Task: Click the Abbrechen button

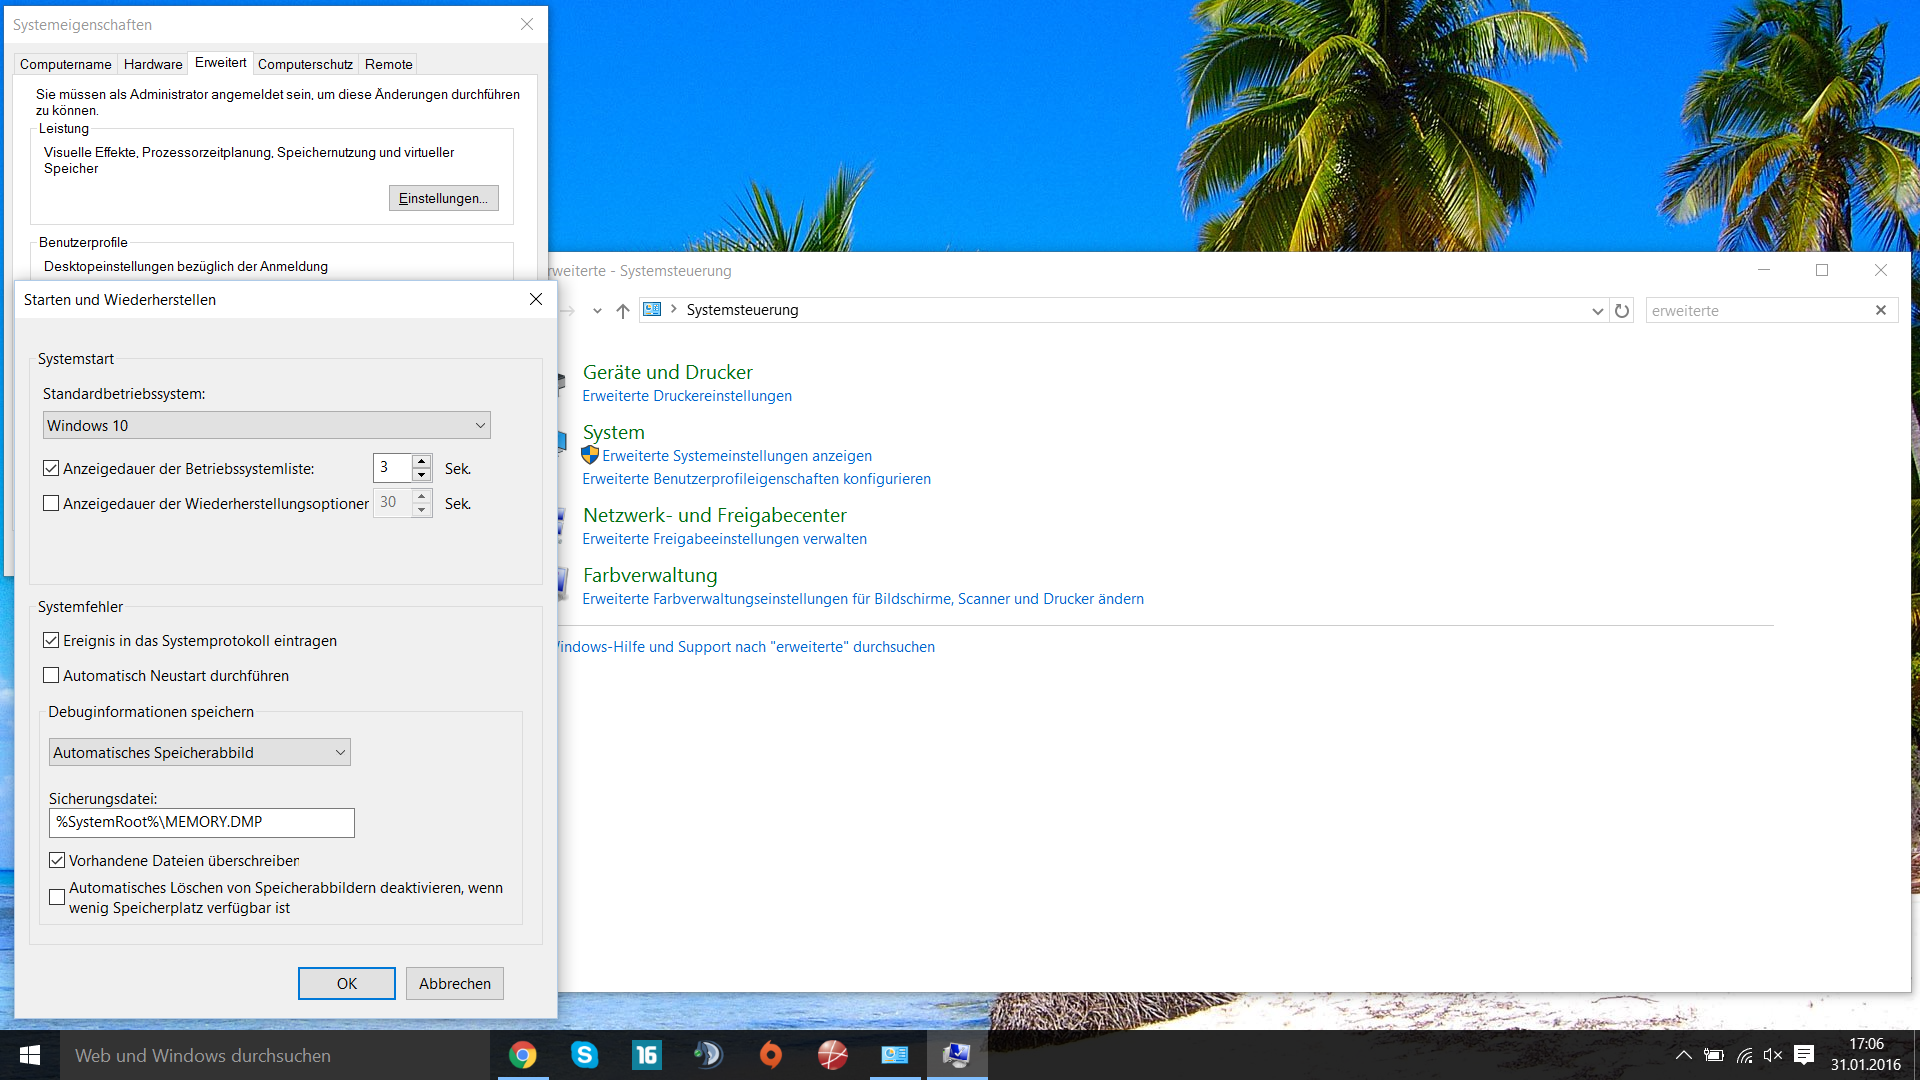Action: (454, 984)
